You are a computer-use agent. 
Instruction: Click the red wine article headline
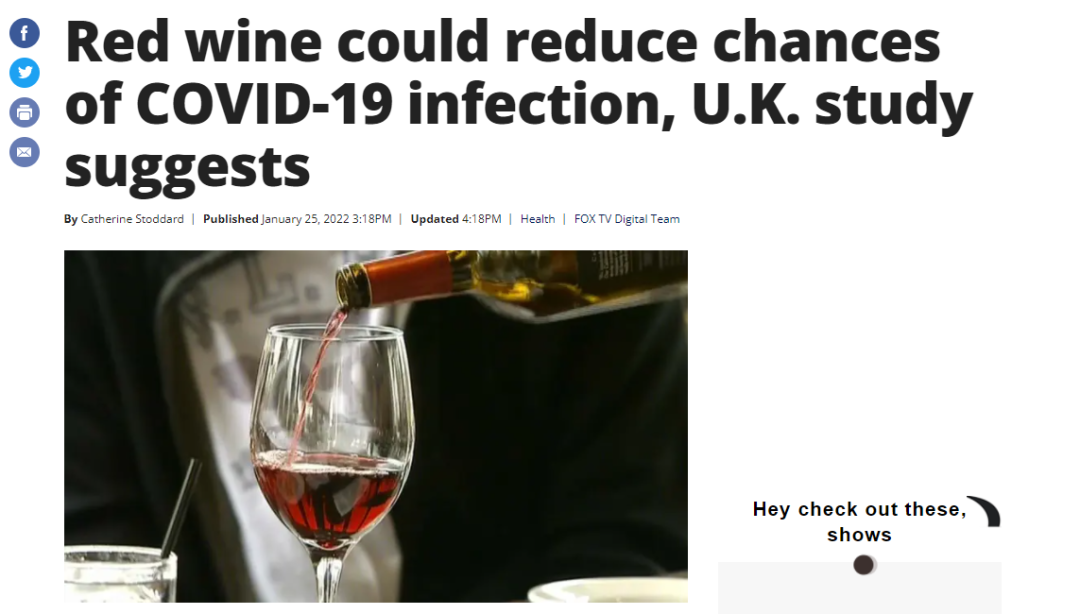coord(518,103)
